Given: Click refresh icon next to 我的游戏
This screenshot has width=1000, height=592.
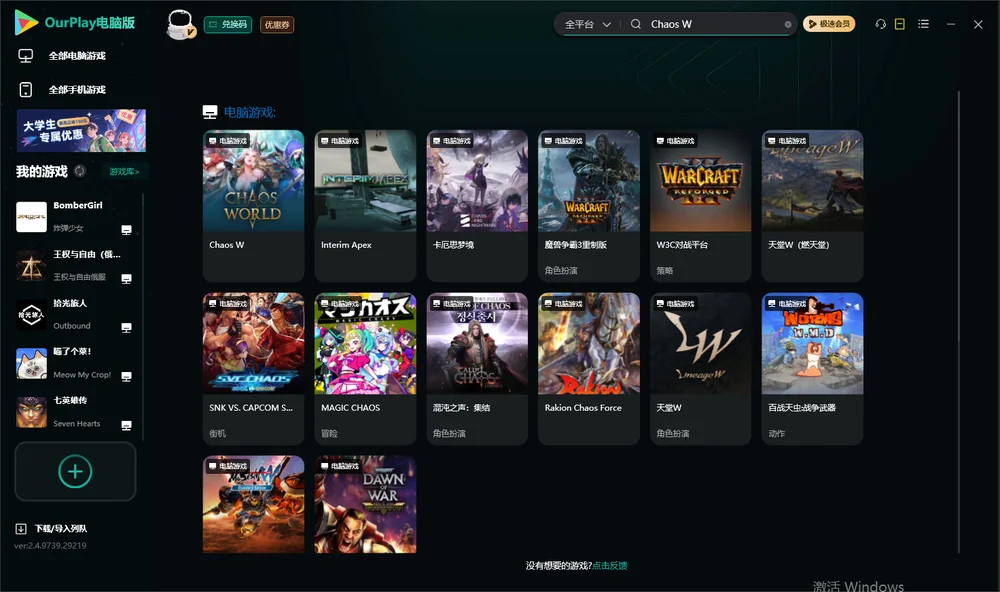Looking at the screenshot, I should click(x=80, y=171).
